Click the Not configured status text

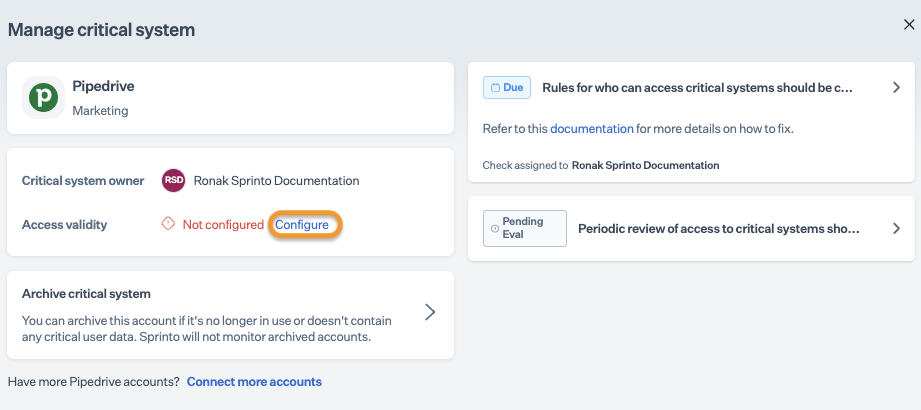point(223,224)
